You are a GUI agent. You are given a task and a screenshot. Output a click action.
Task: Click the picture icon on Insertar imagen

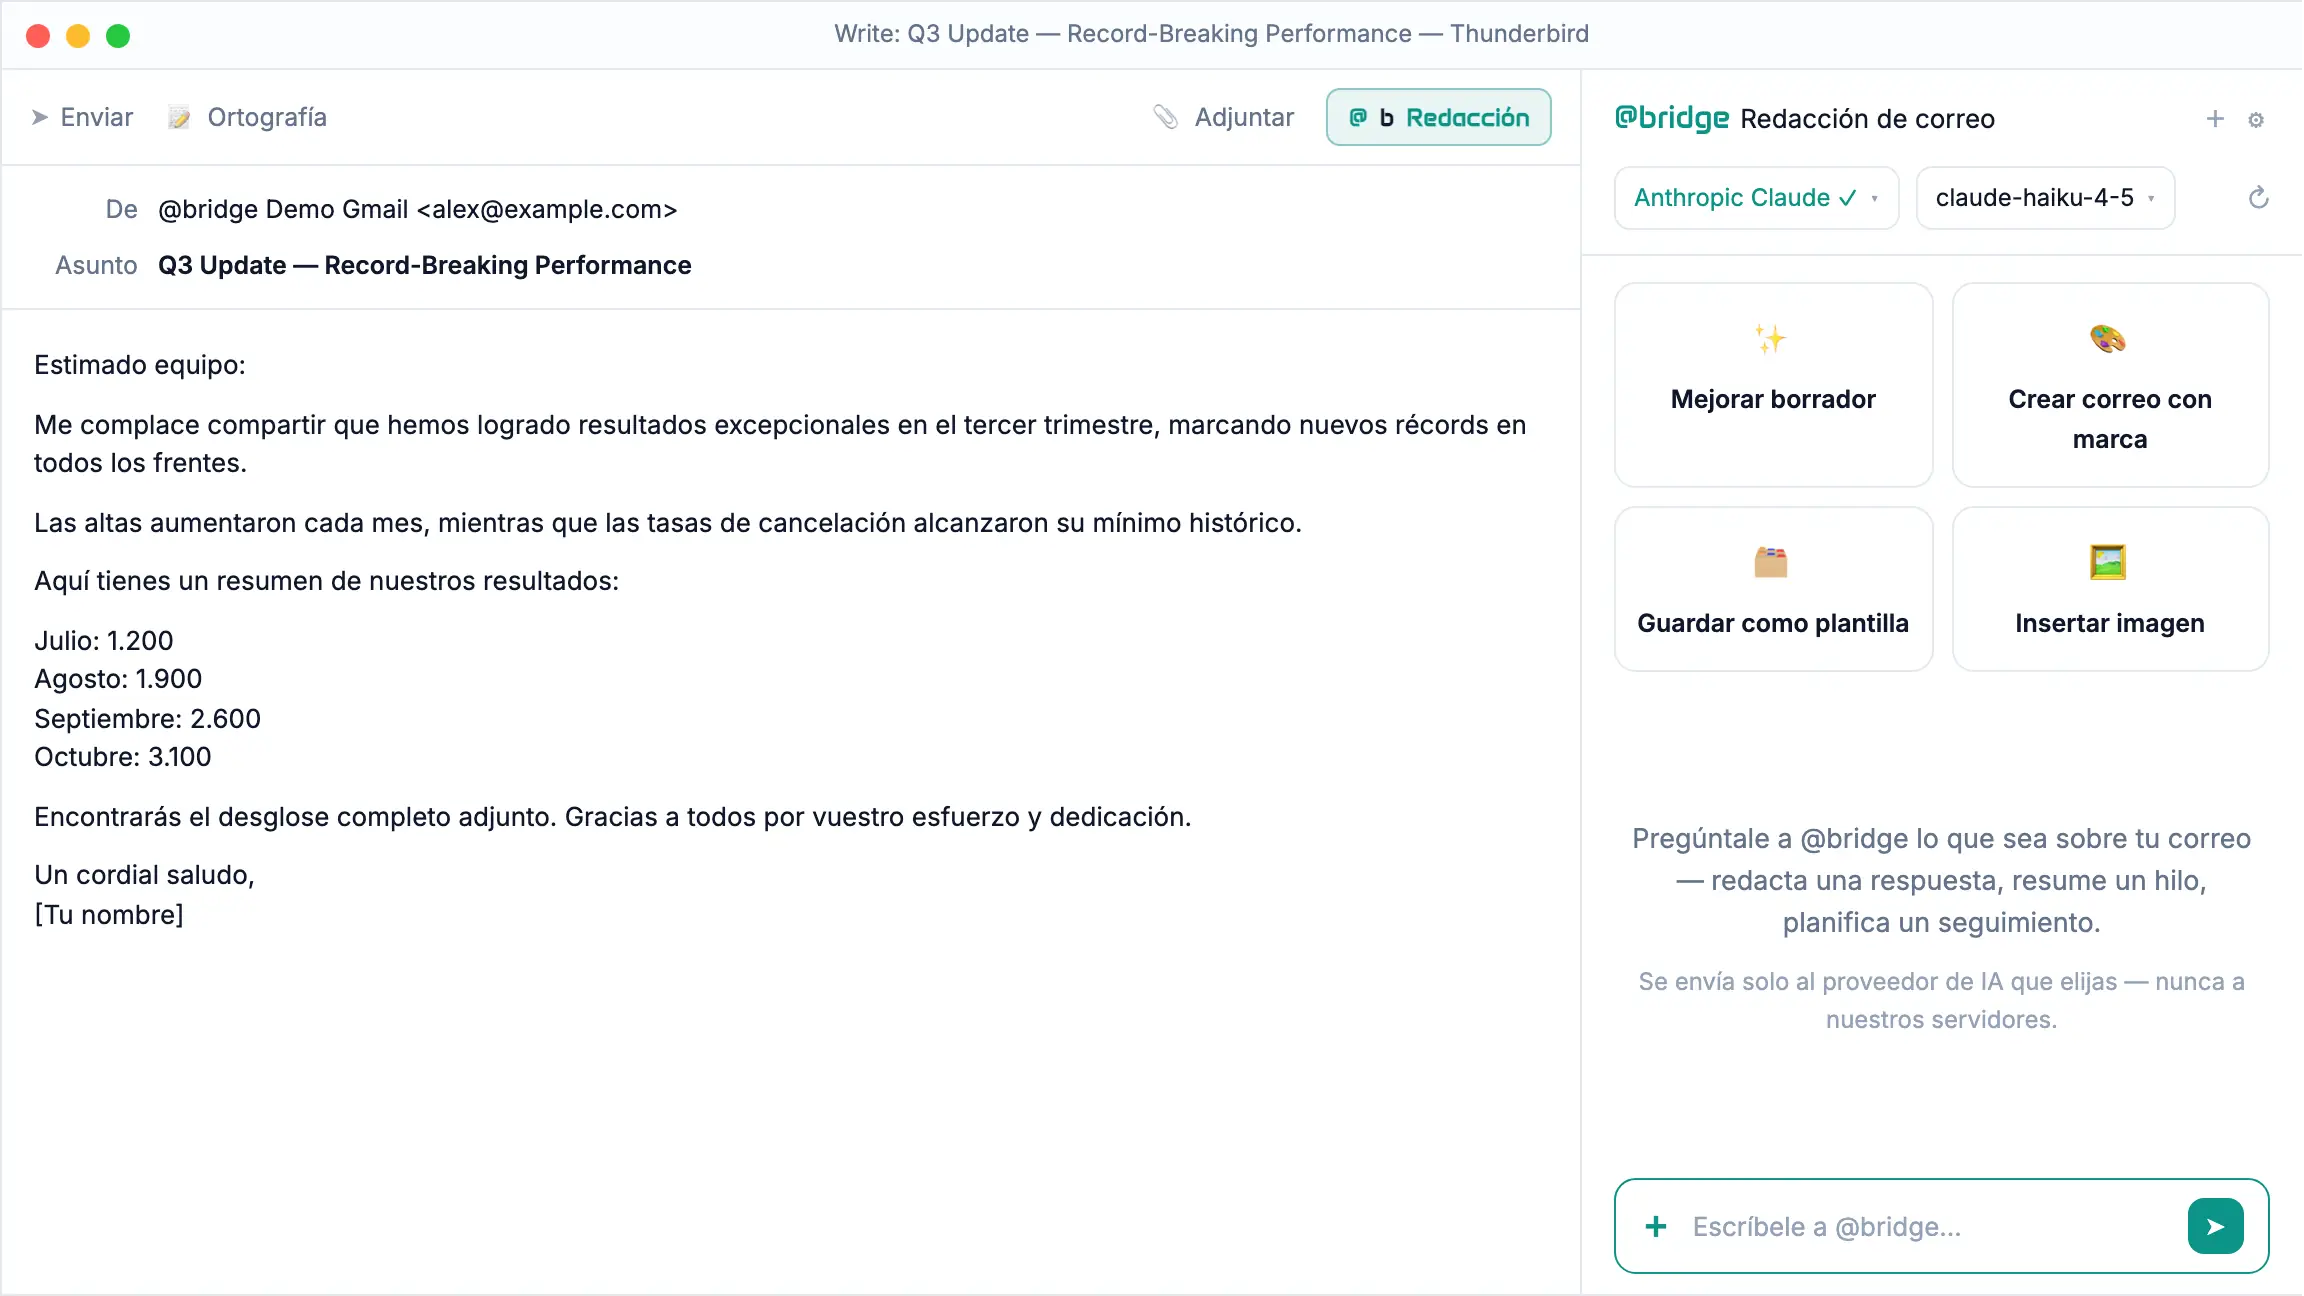point(2108,562)
